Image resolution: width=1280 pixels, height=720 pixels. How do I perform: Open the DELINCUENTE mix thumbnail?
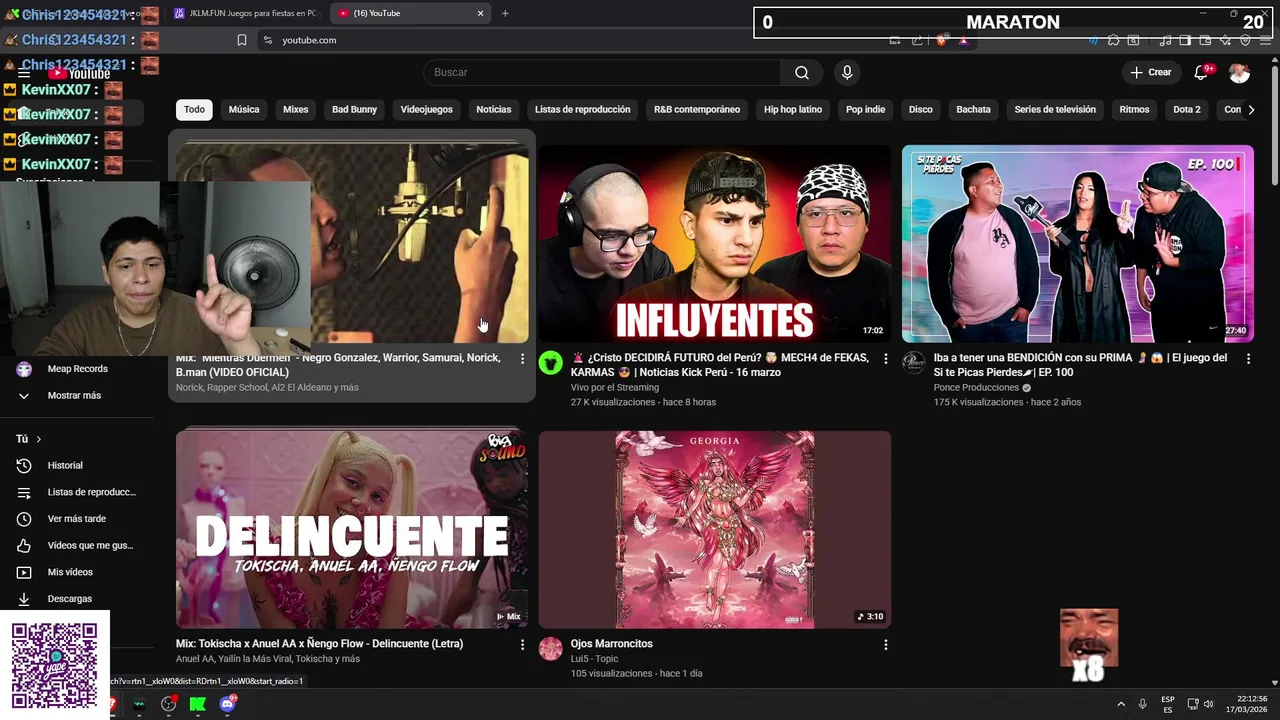point(352,529)
